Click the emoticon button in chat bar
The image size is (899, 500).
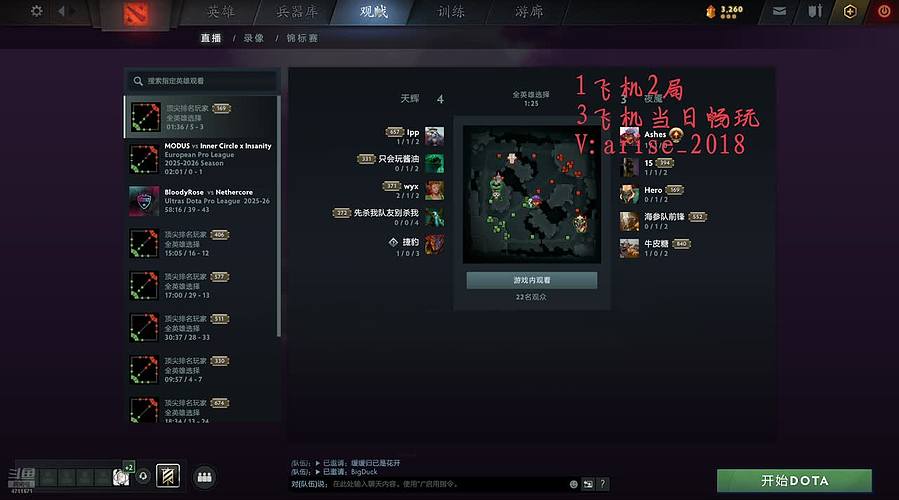[x=573, y=484]
